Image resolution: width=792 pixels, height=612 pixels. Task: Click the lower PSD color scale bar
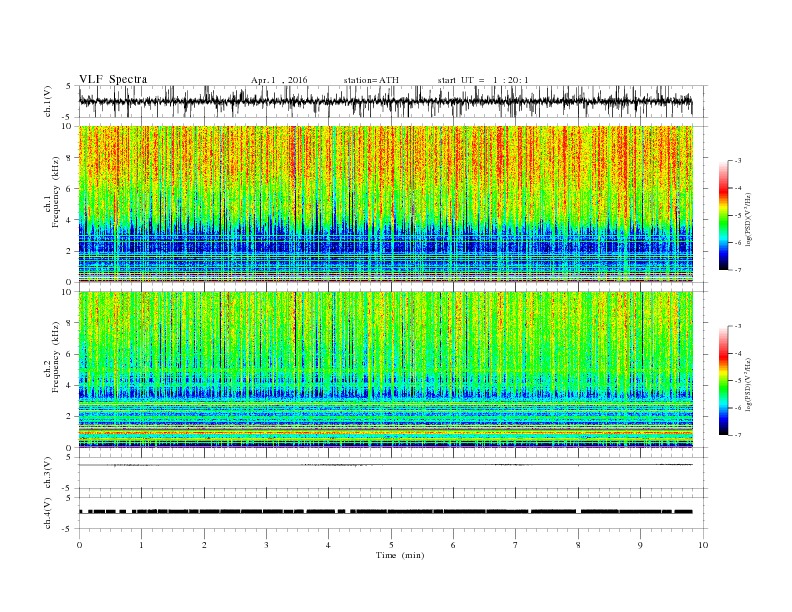point(723,380)
